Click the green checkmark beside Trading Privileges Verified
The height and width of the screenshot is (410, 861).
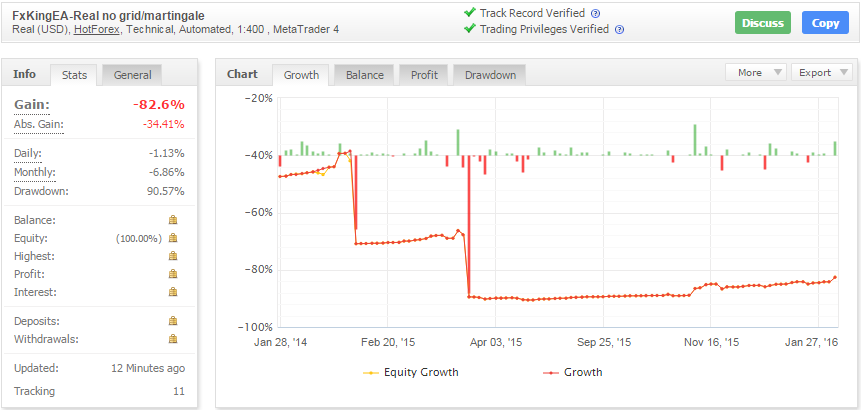pyautogui.click(x=469, y=29)
